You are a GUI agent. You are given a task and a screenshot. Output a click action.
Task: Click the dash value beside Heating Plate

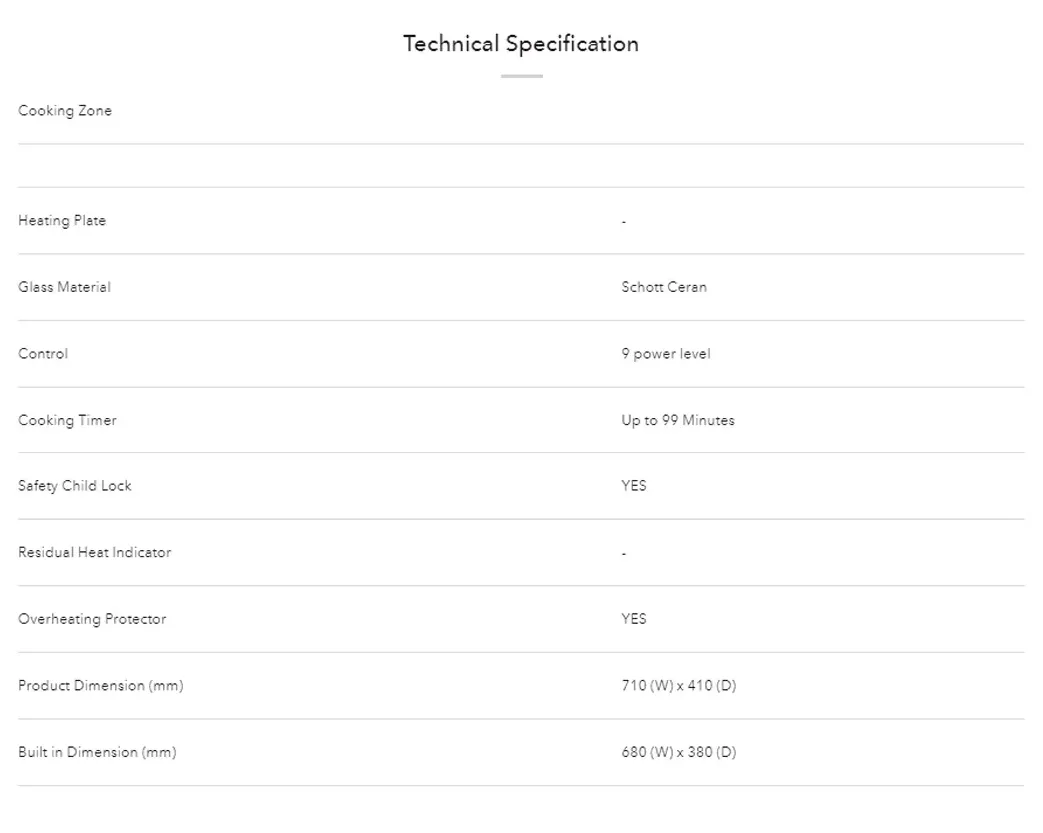click(624, 221)
